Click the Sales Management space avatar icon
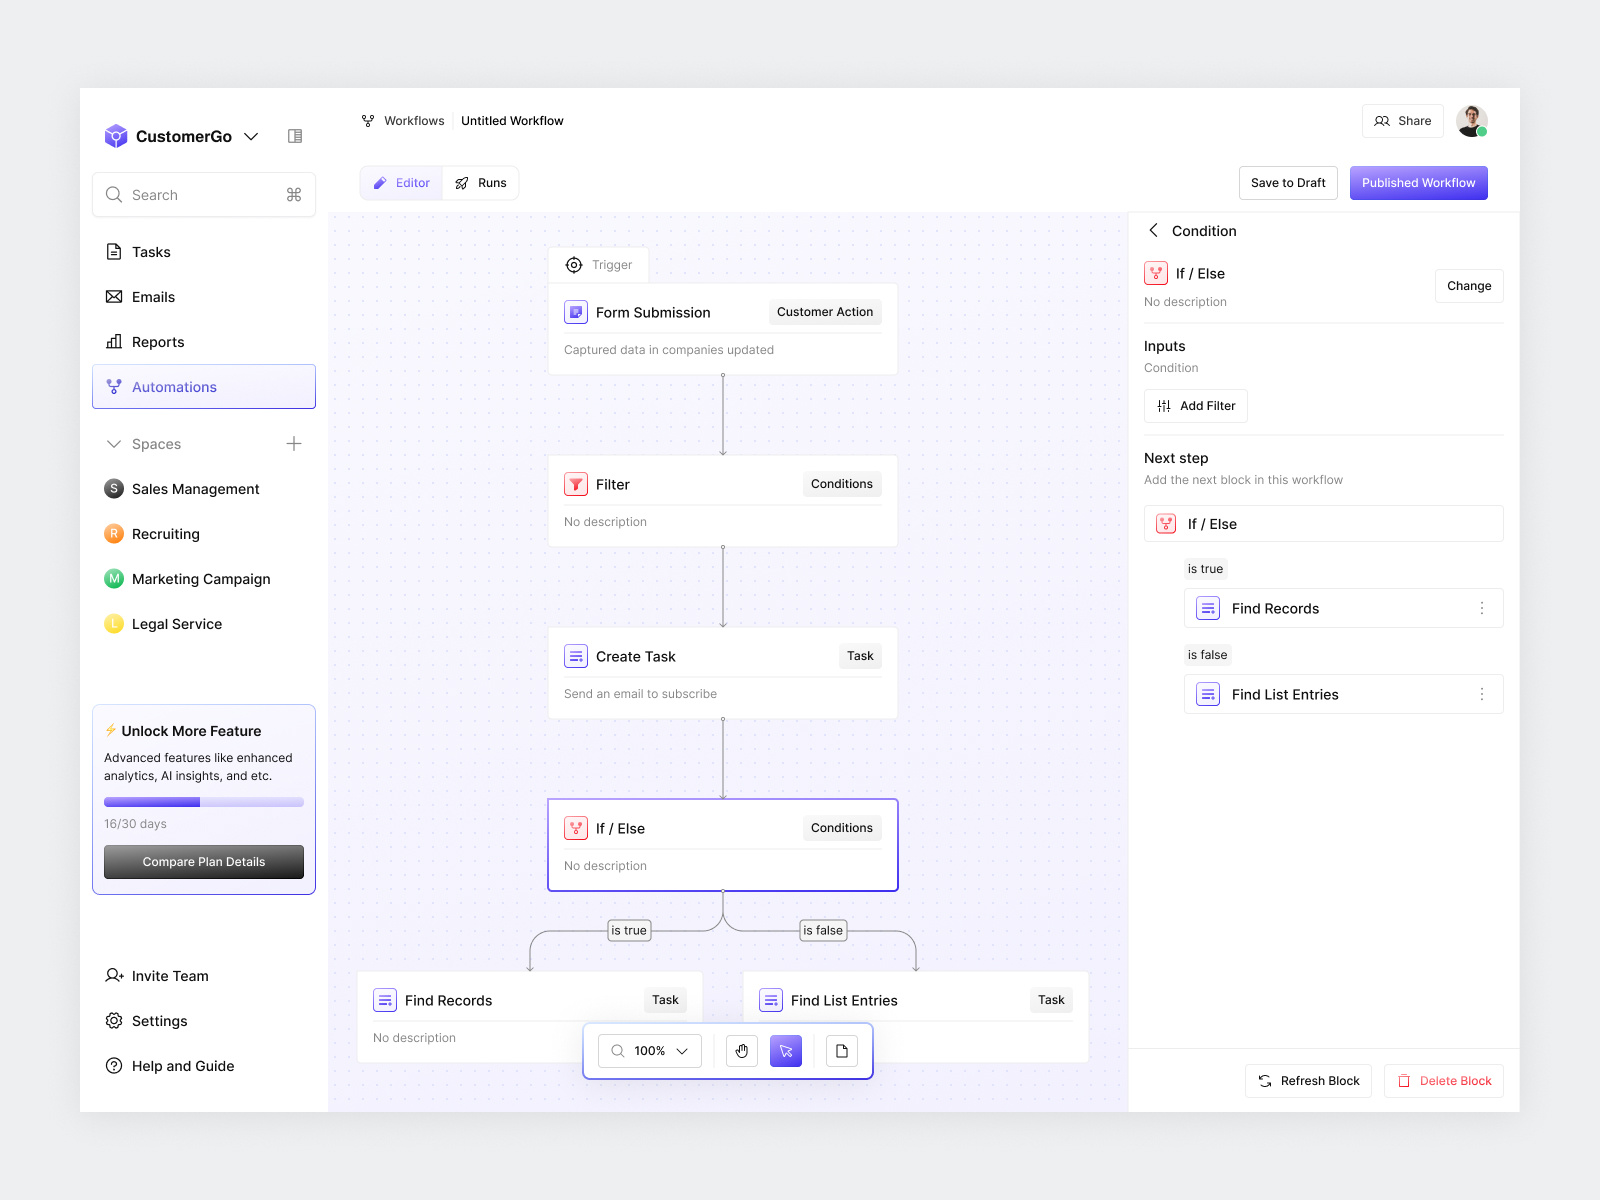 point(113,489)
